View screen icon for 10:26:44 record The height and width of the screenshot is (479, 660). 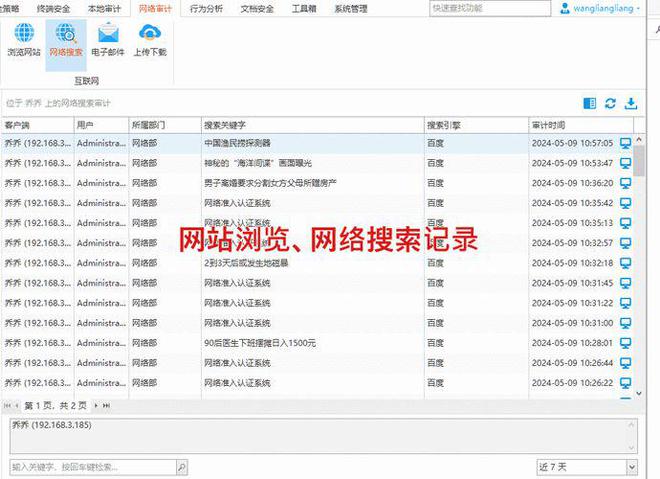click(x=625, y=363)
